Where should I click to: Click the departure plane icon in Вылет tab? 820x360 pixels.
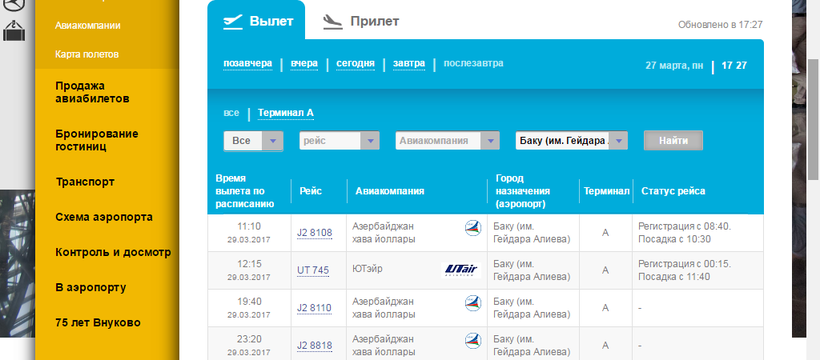coord(233,21)
